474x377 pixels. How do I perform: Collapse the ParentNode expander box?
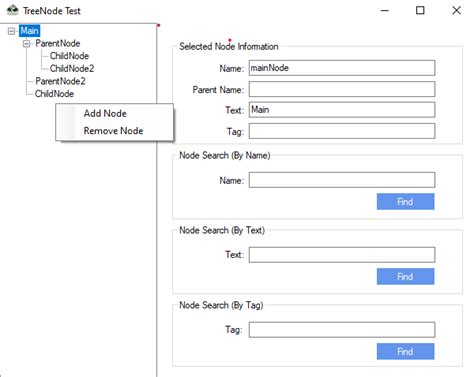tap(26, 44)
